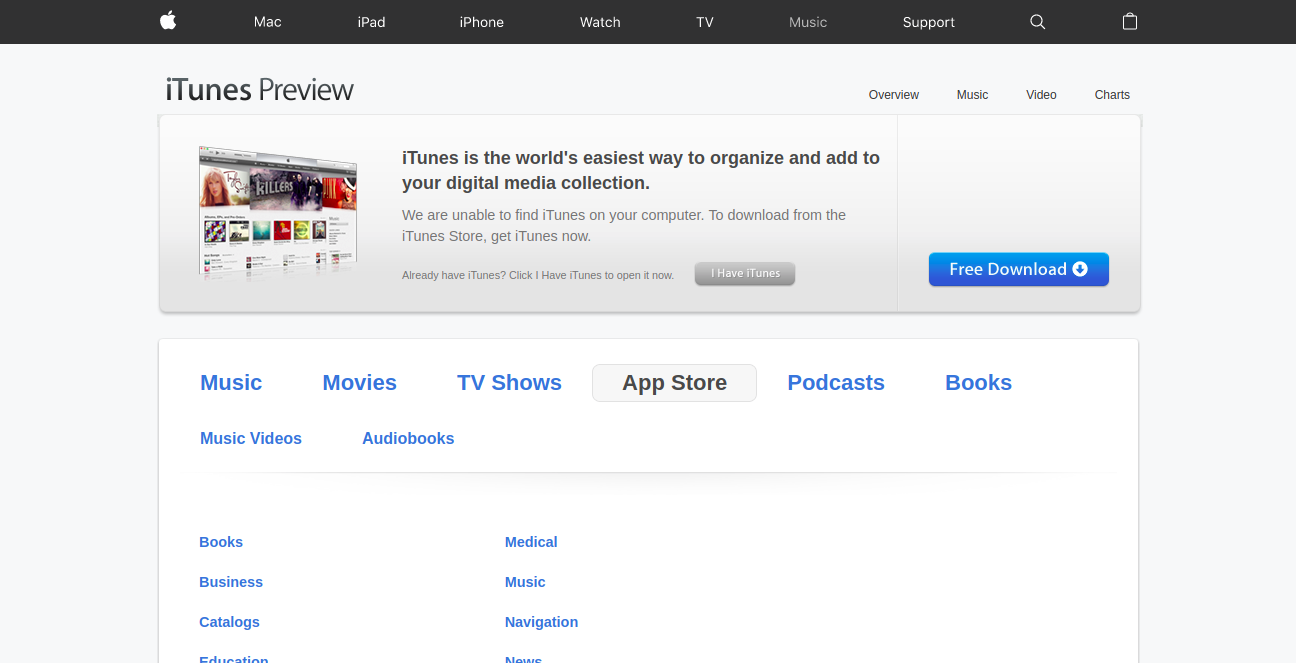Switch to the TV Shows tab

[509, 383]
